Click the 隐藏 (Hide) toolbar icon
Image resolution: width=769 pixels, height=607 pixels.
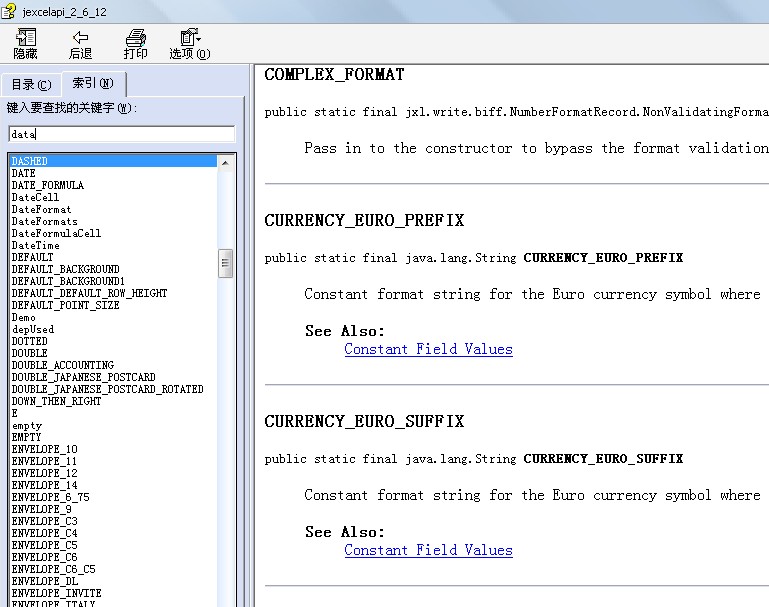(26, 44)
